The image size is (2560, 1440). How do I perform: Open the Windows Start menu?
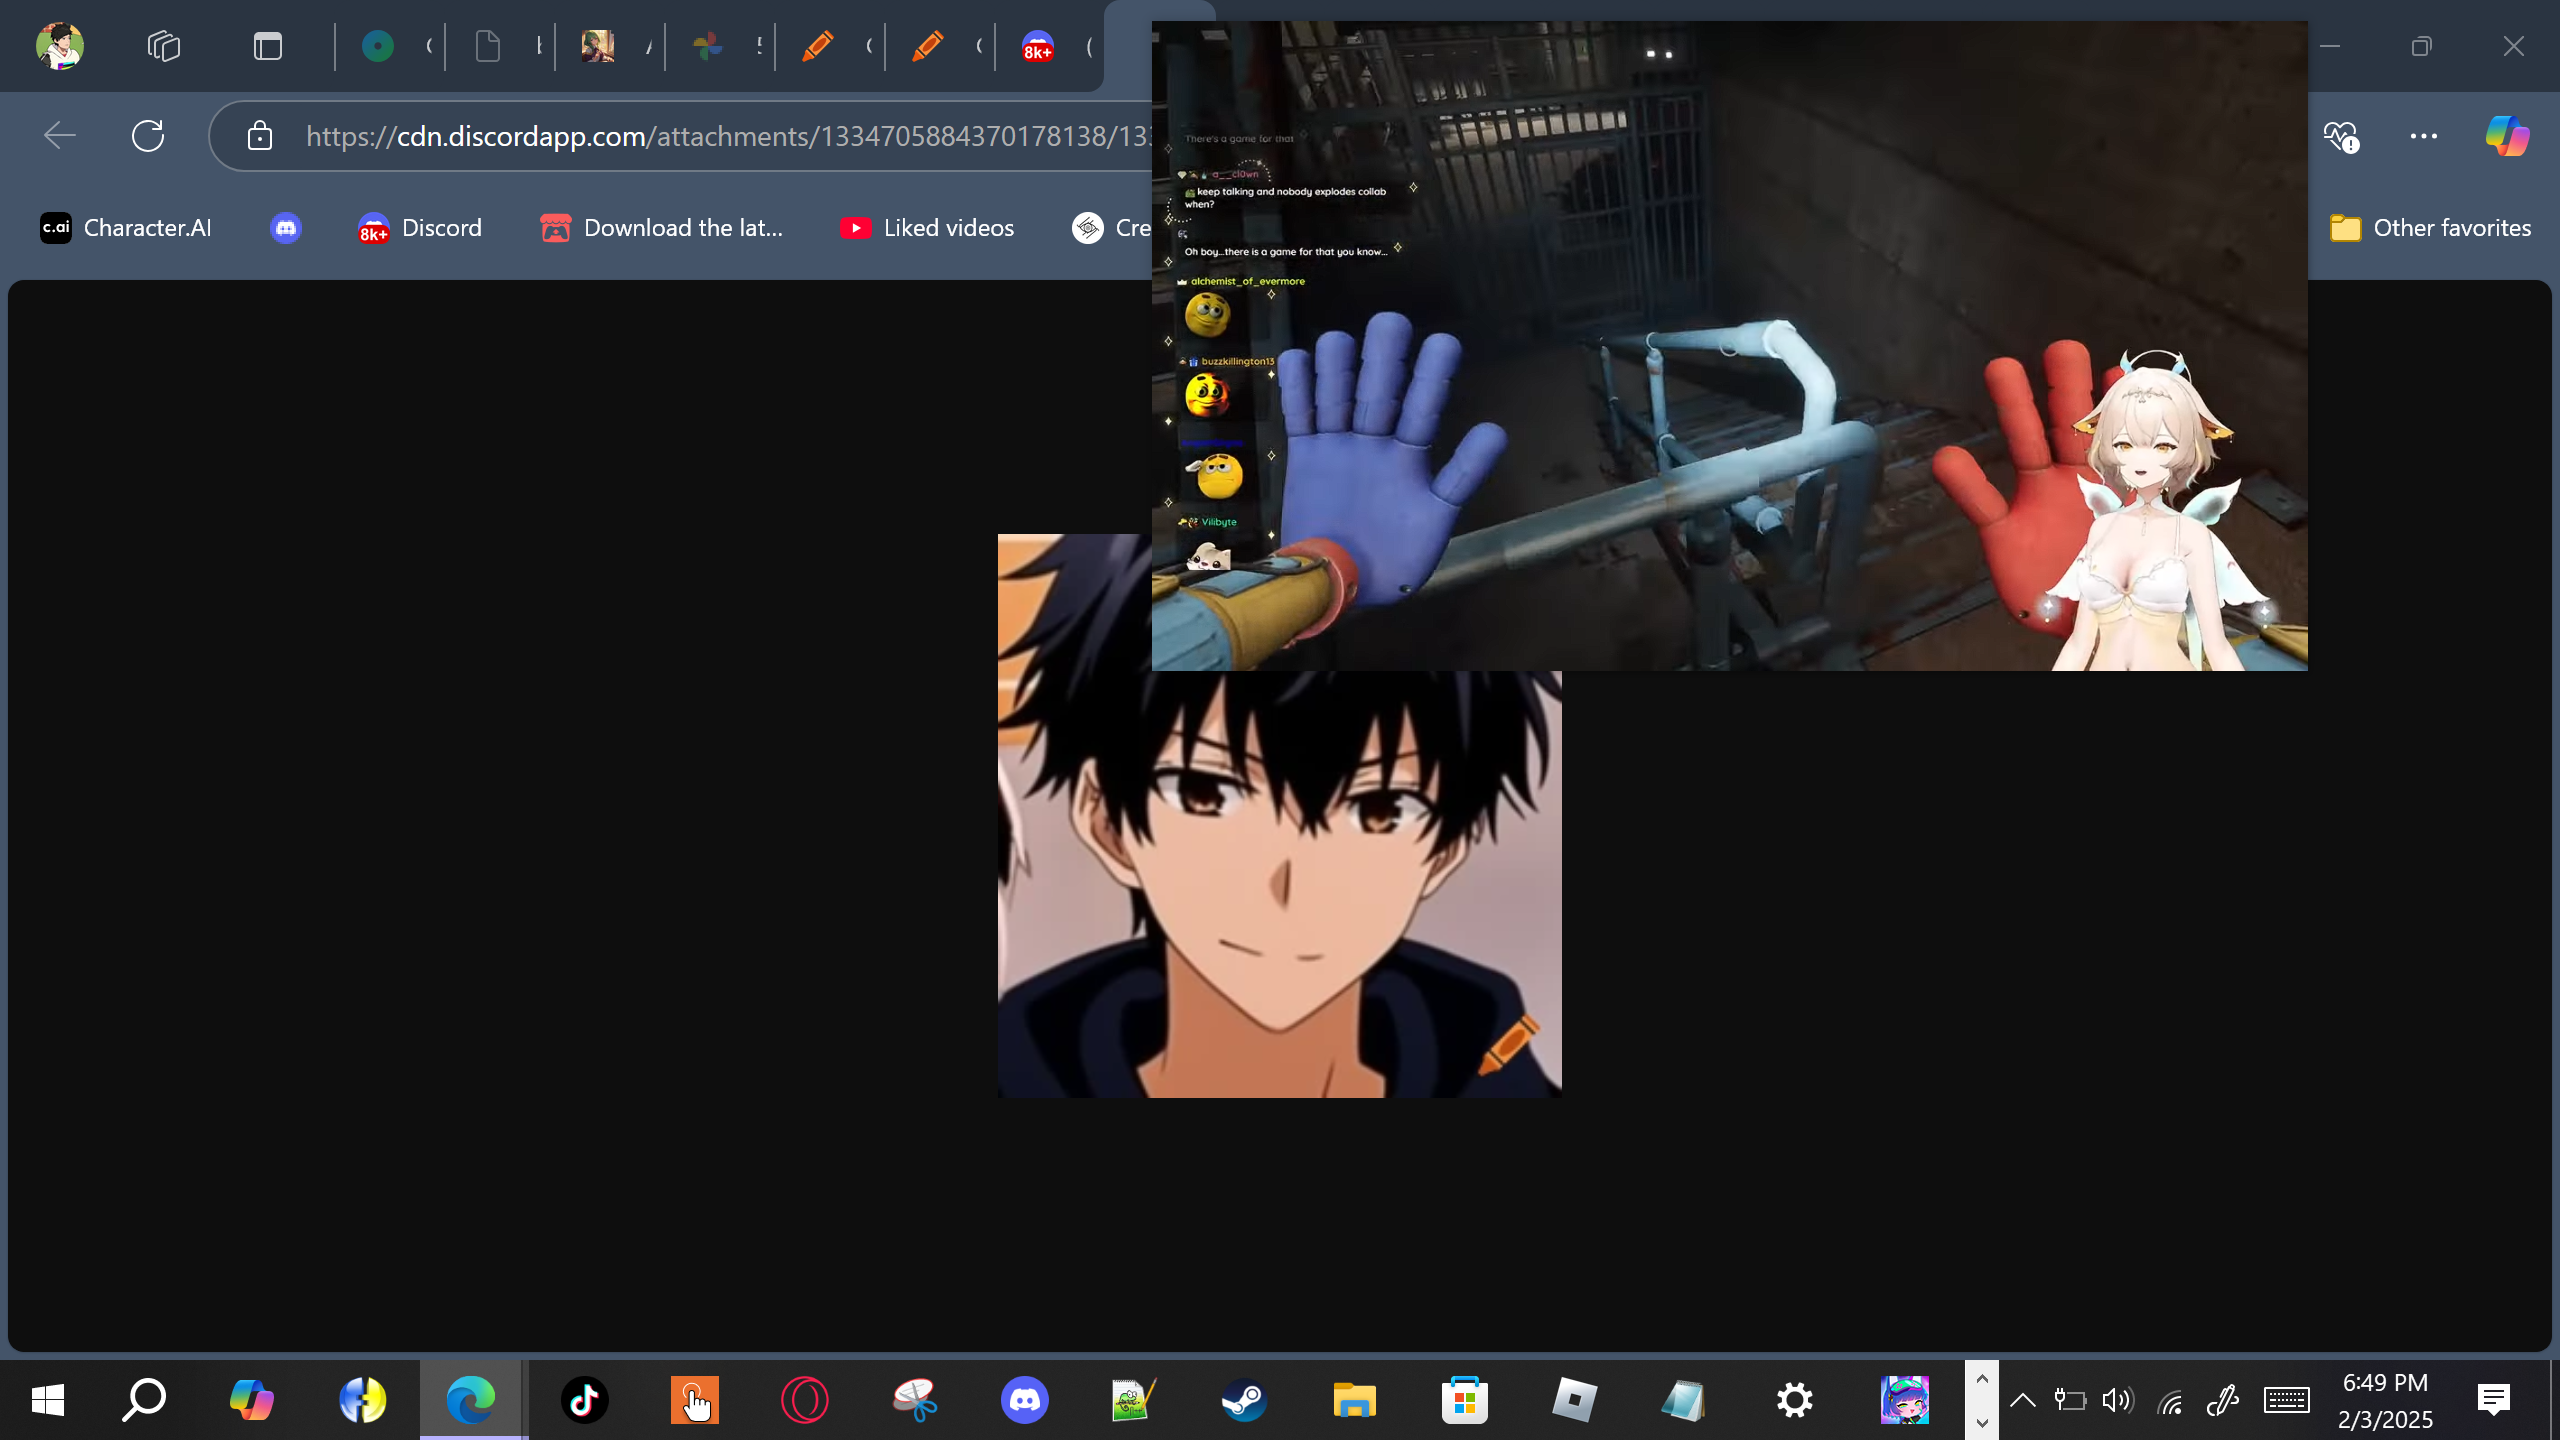pos(48,1400)
